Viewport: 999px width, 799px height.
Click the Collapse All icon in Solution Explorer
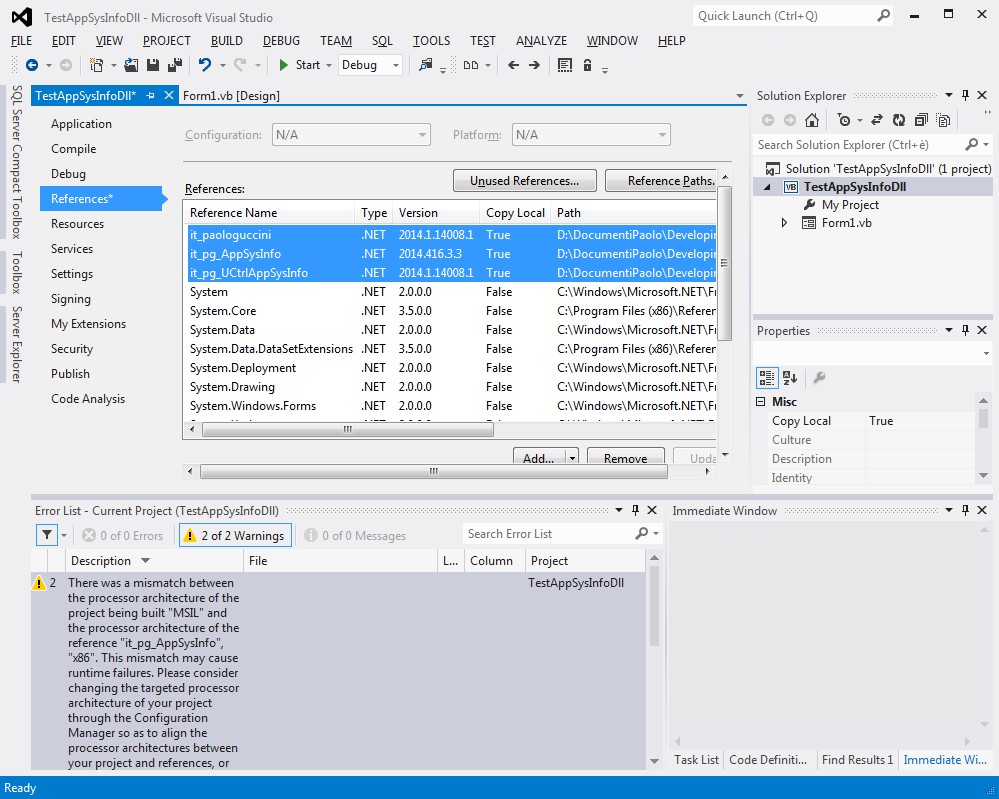pos(921,120)
